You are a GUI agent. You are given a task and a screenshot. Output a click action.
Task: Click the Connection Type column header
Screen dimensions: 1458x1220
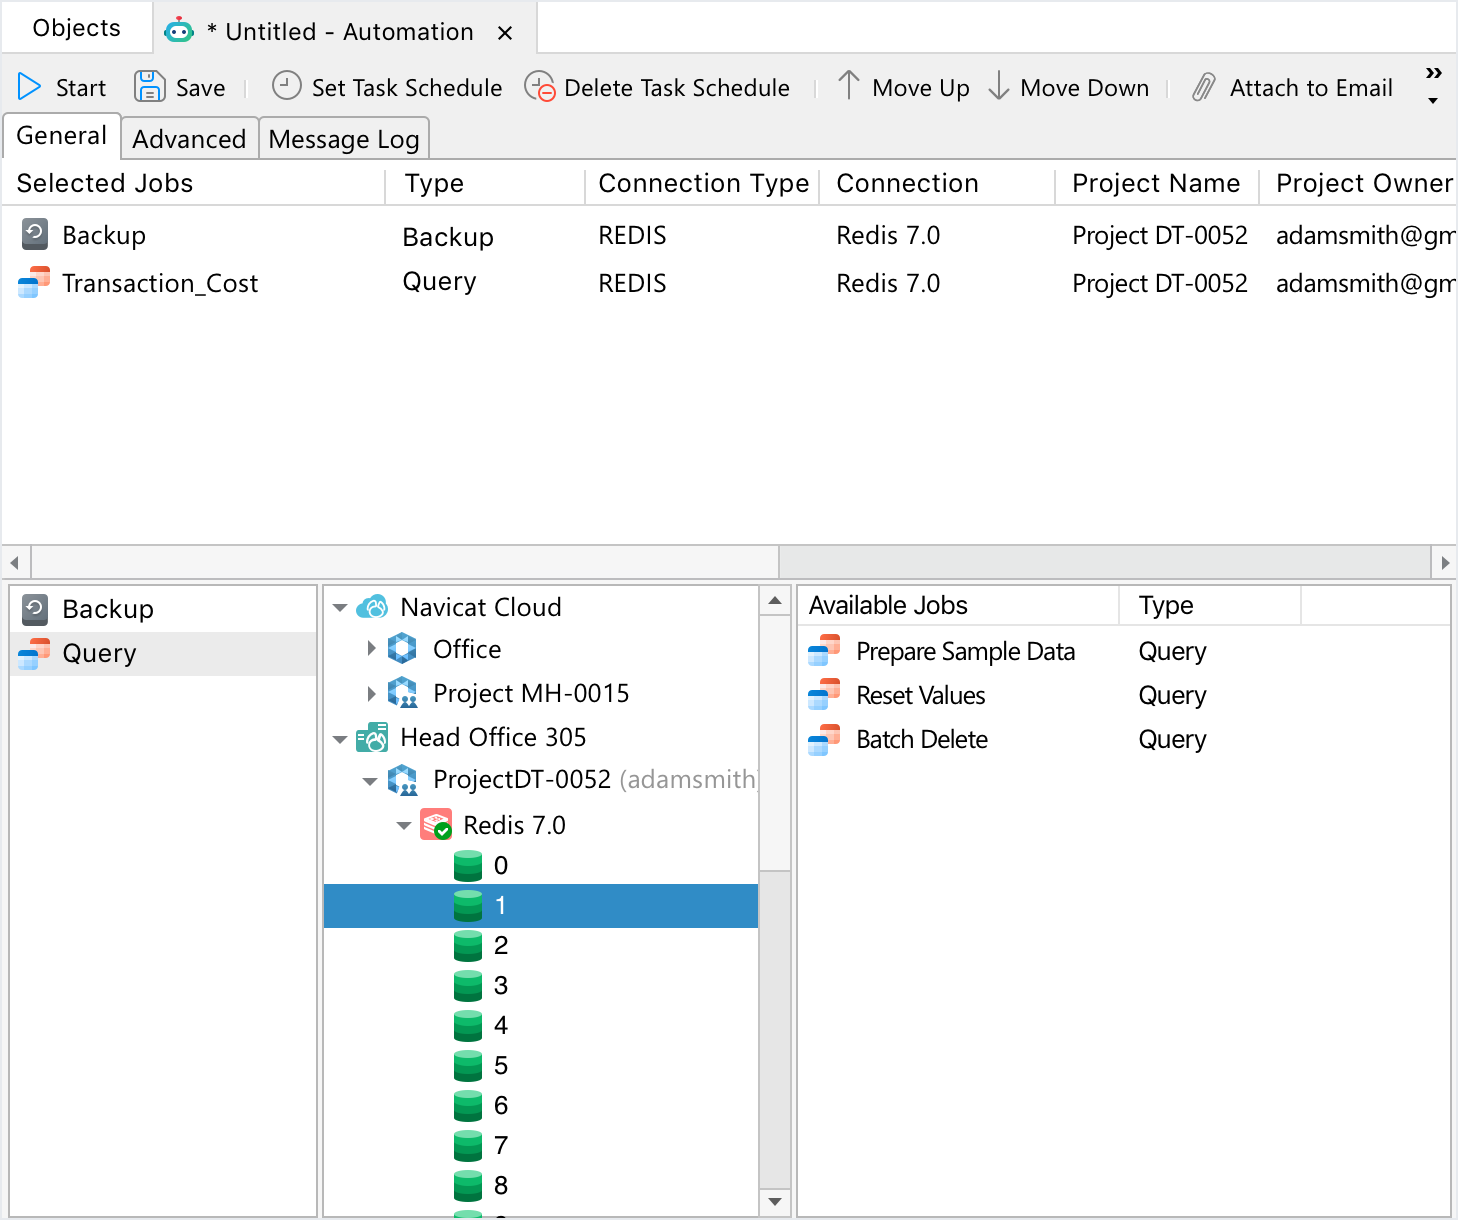703,183
